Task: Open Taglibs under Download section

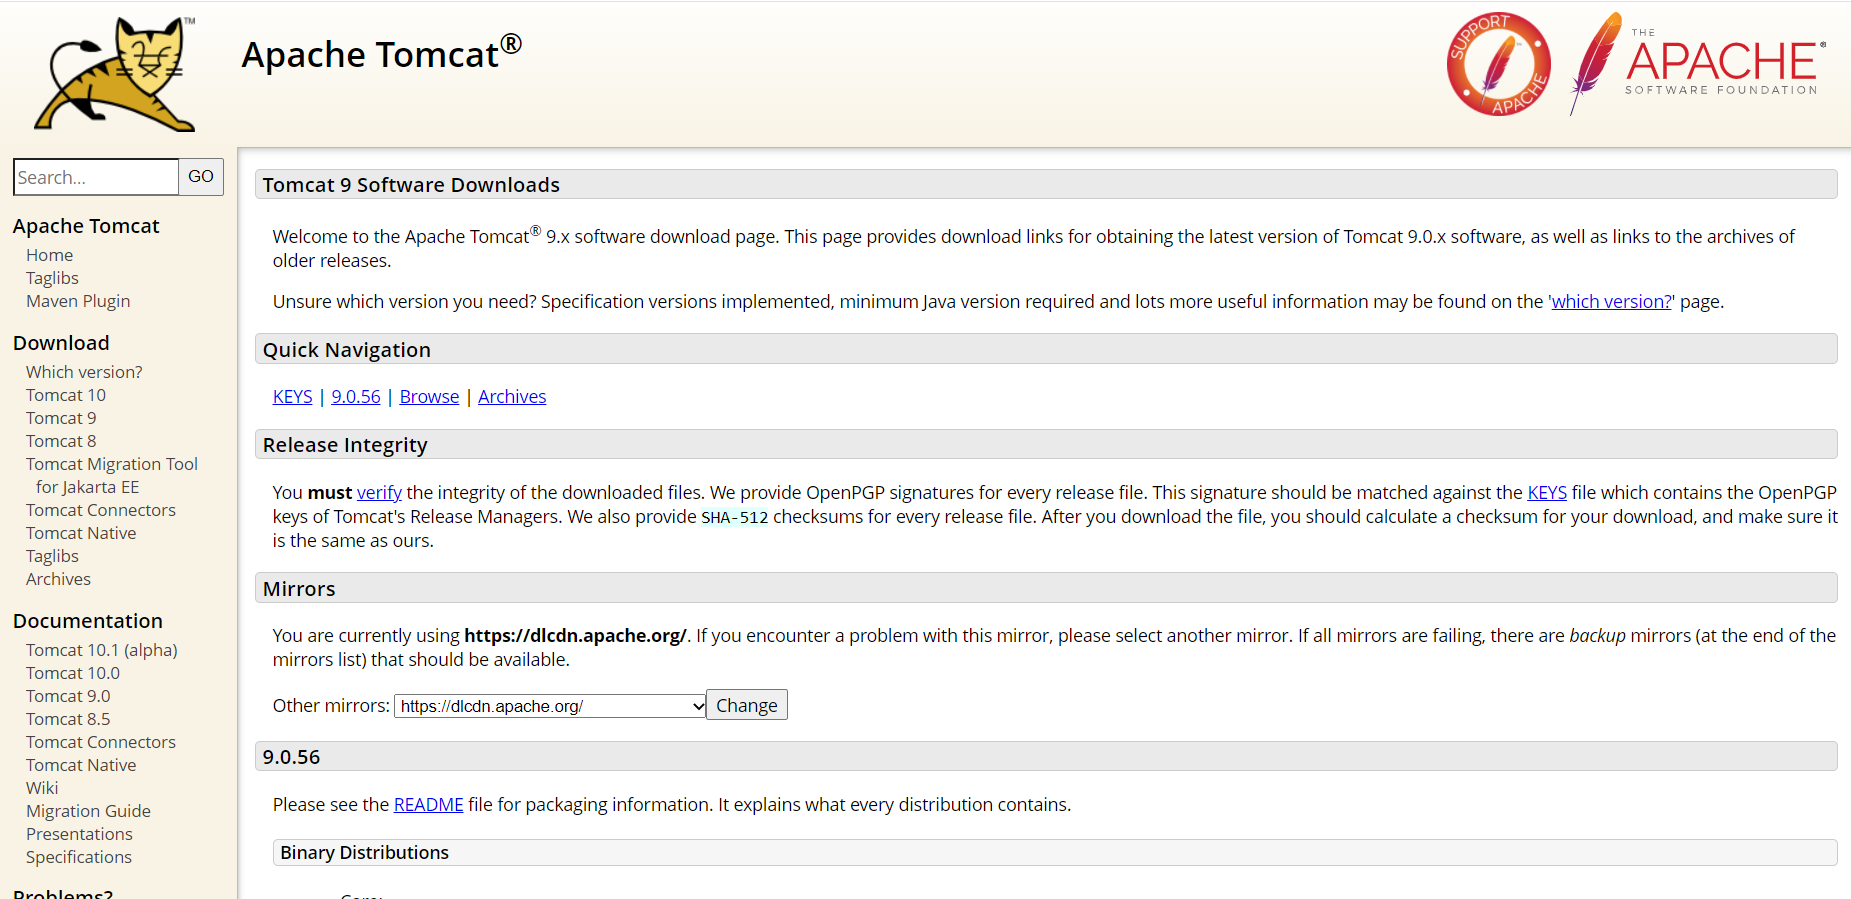Action: [x=52, y=556]
